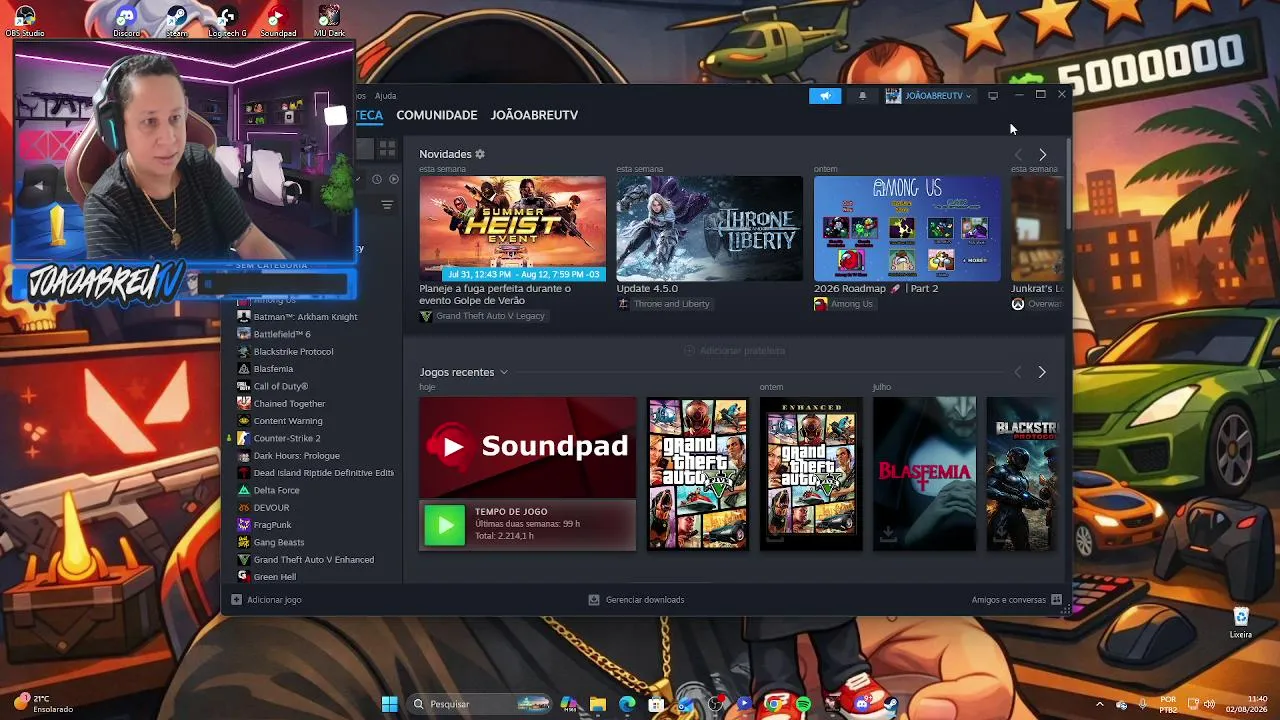The height and width of the screenshot is (720, 1280).
Task: Open Gerenciar downloads link
Action: pos(645,600)
